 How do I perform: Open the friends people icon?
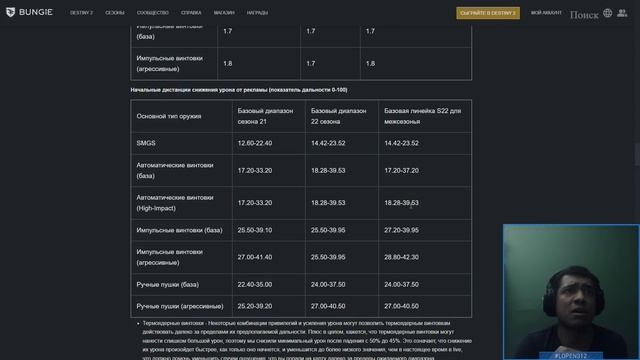coord(622,13)
